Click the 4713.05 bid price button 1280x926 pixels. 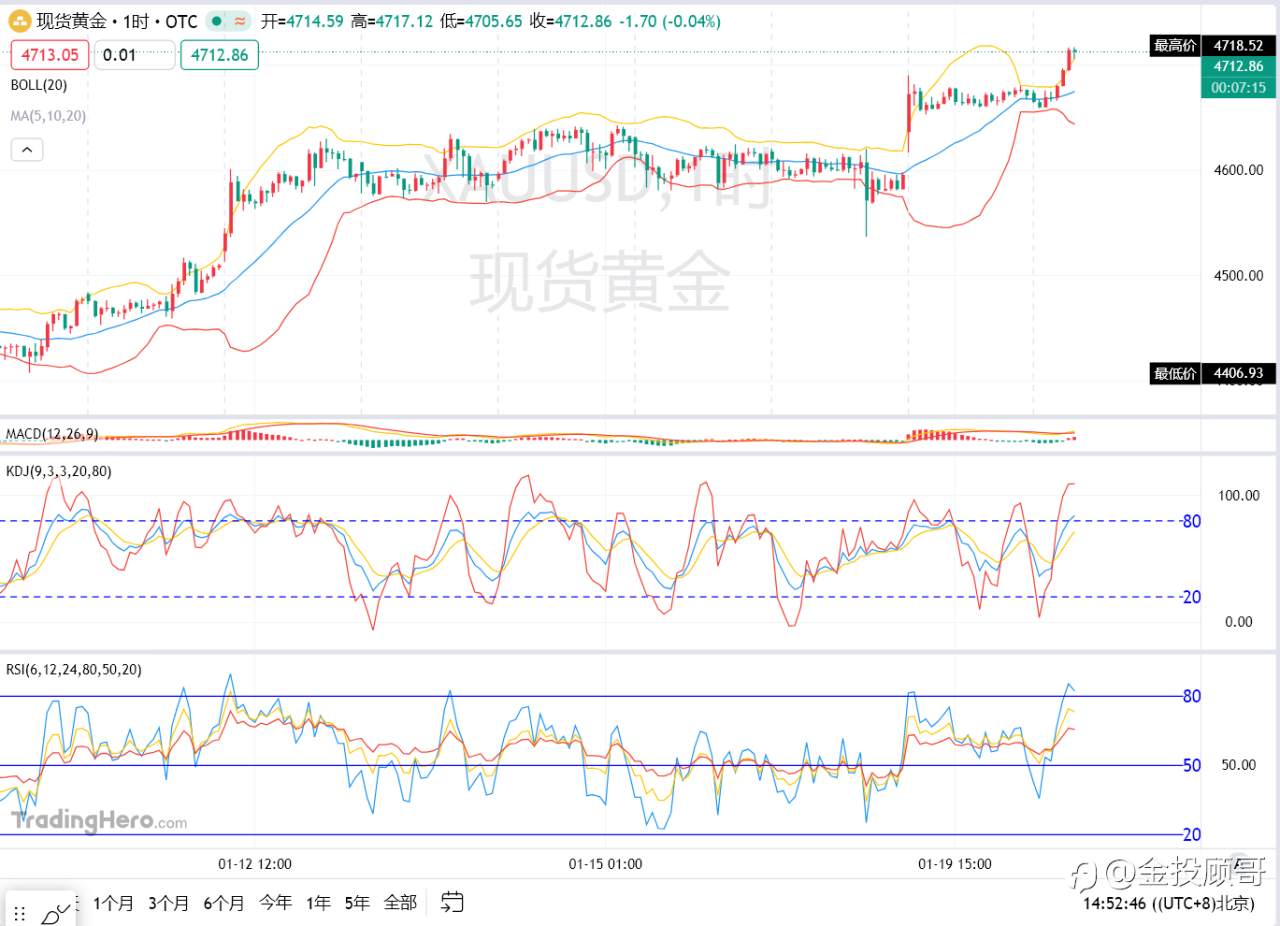pos(49,55)
